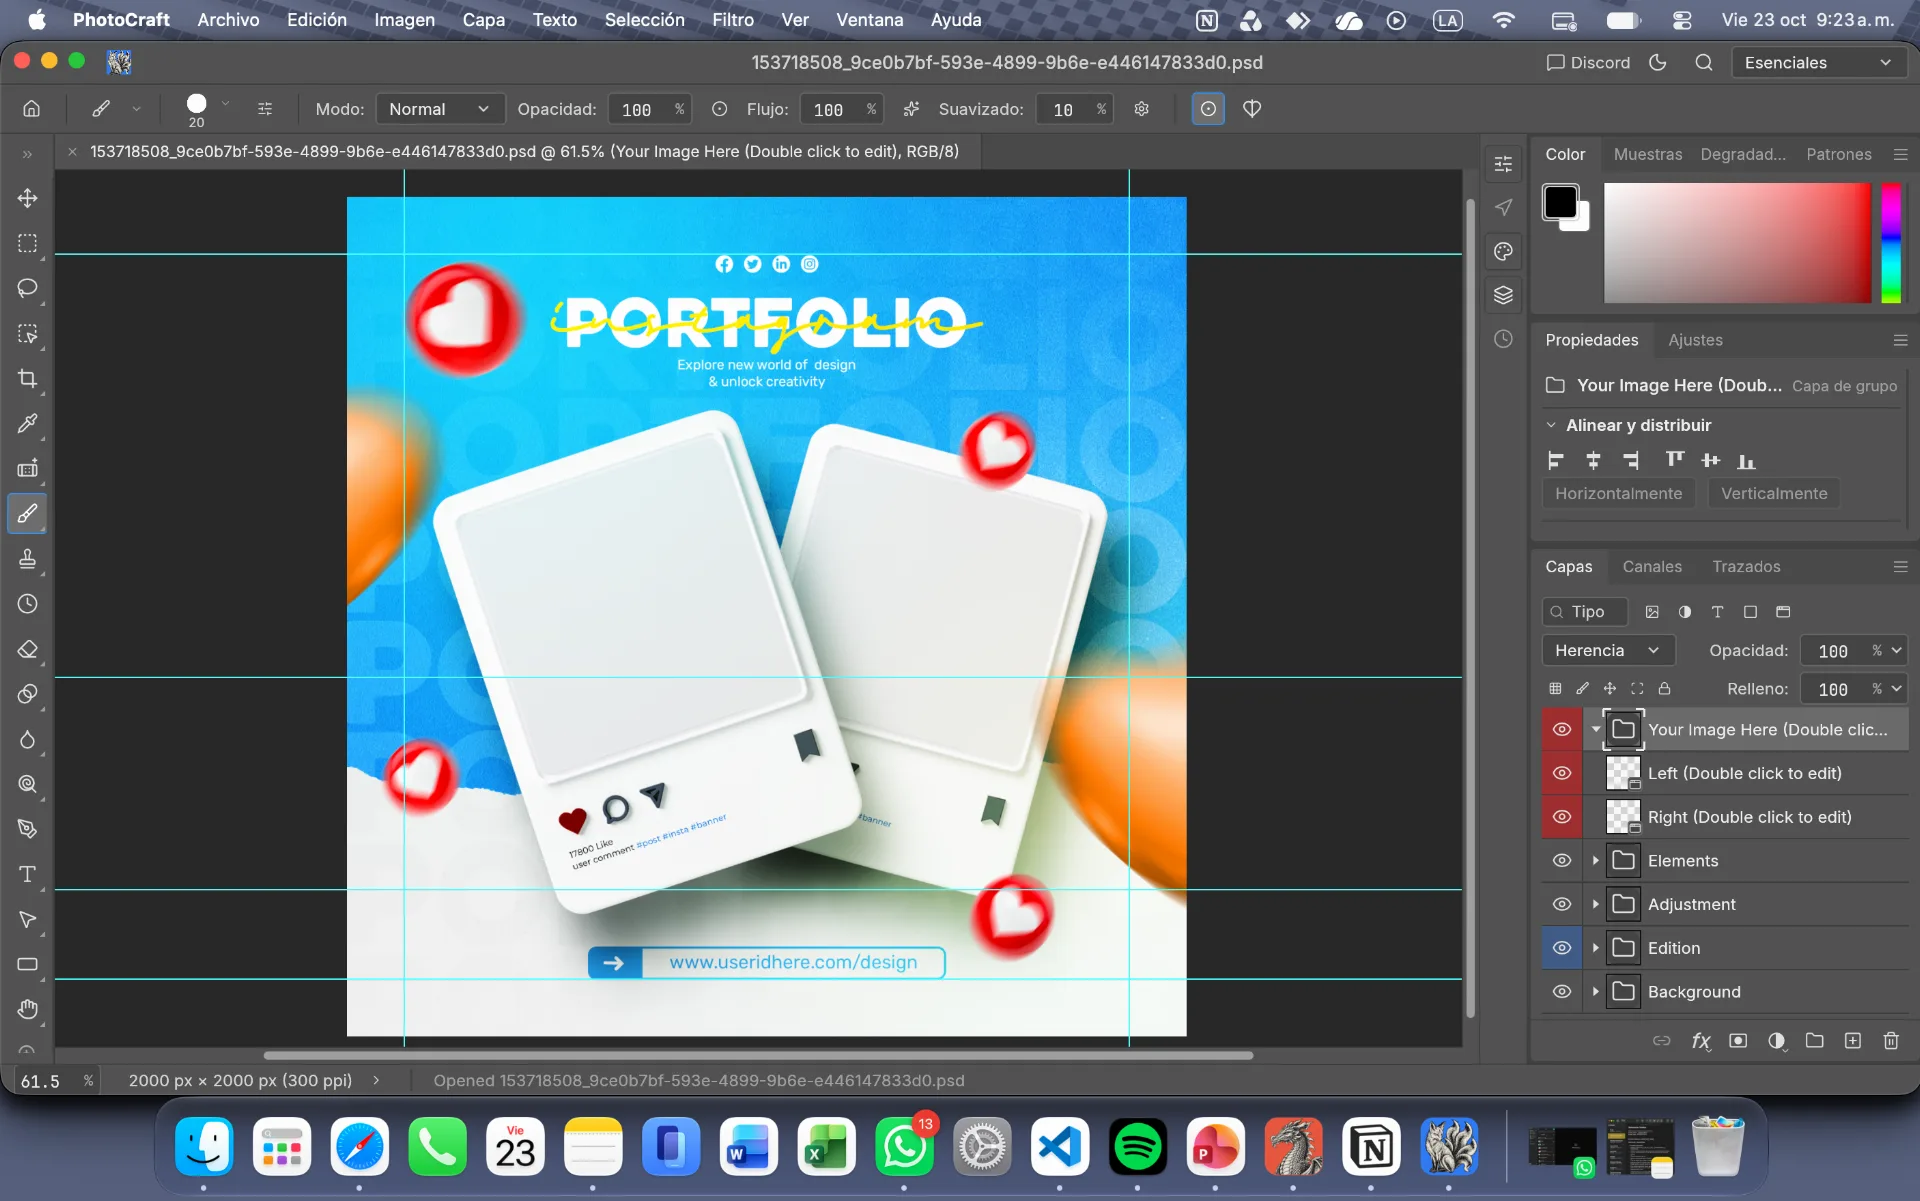Hide the Elements layer group
This screenshot has width=1920, height=1201.
pyautogui.click(x=1562, y=860)
